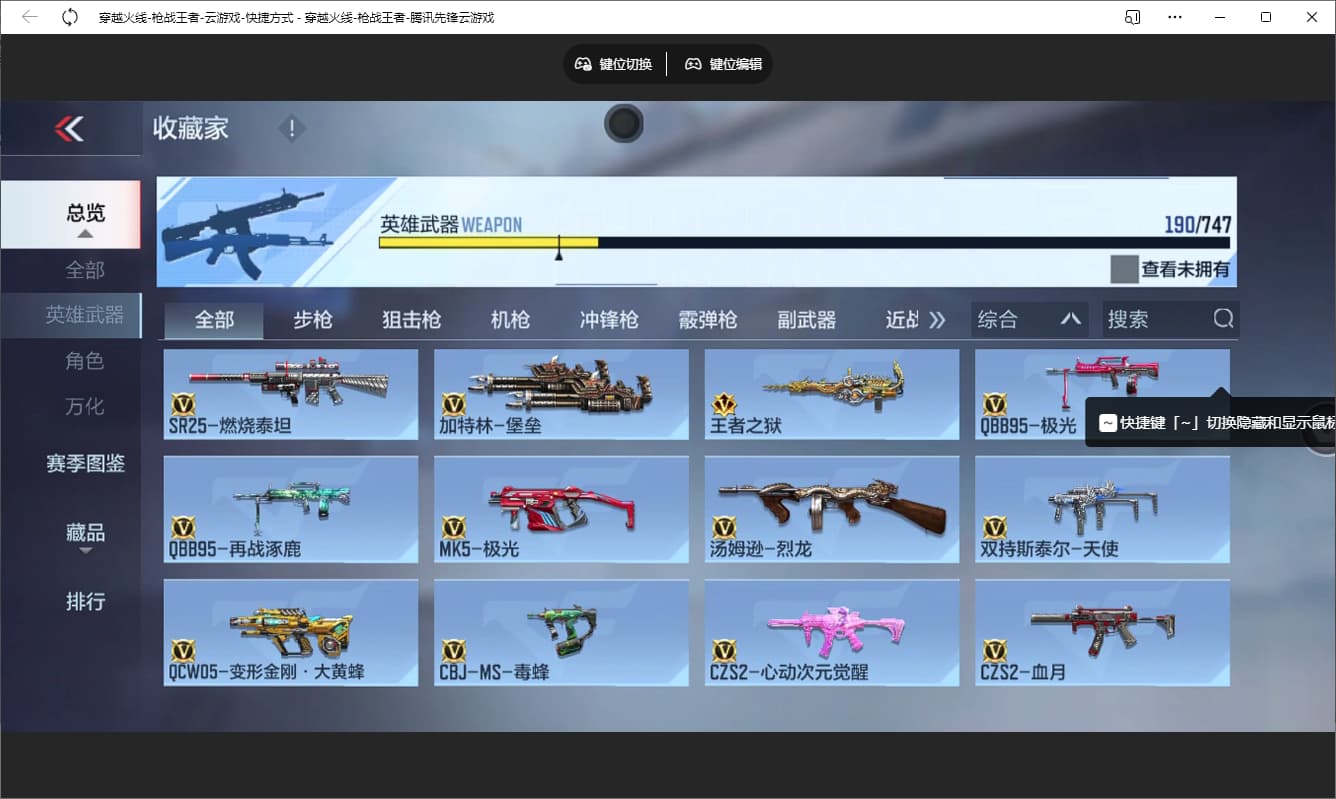1336x799 pixels.
Task: Click the 快捷键 tooltip about hiding the mouse
Action: pos(1210,423)
